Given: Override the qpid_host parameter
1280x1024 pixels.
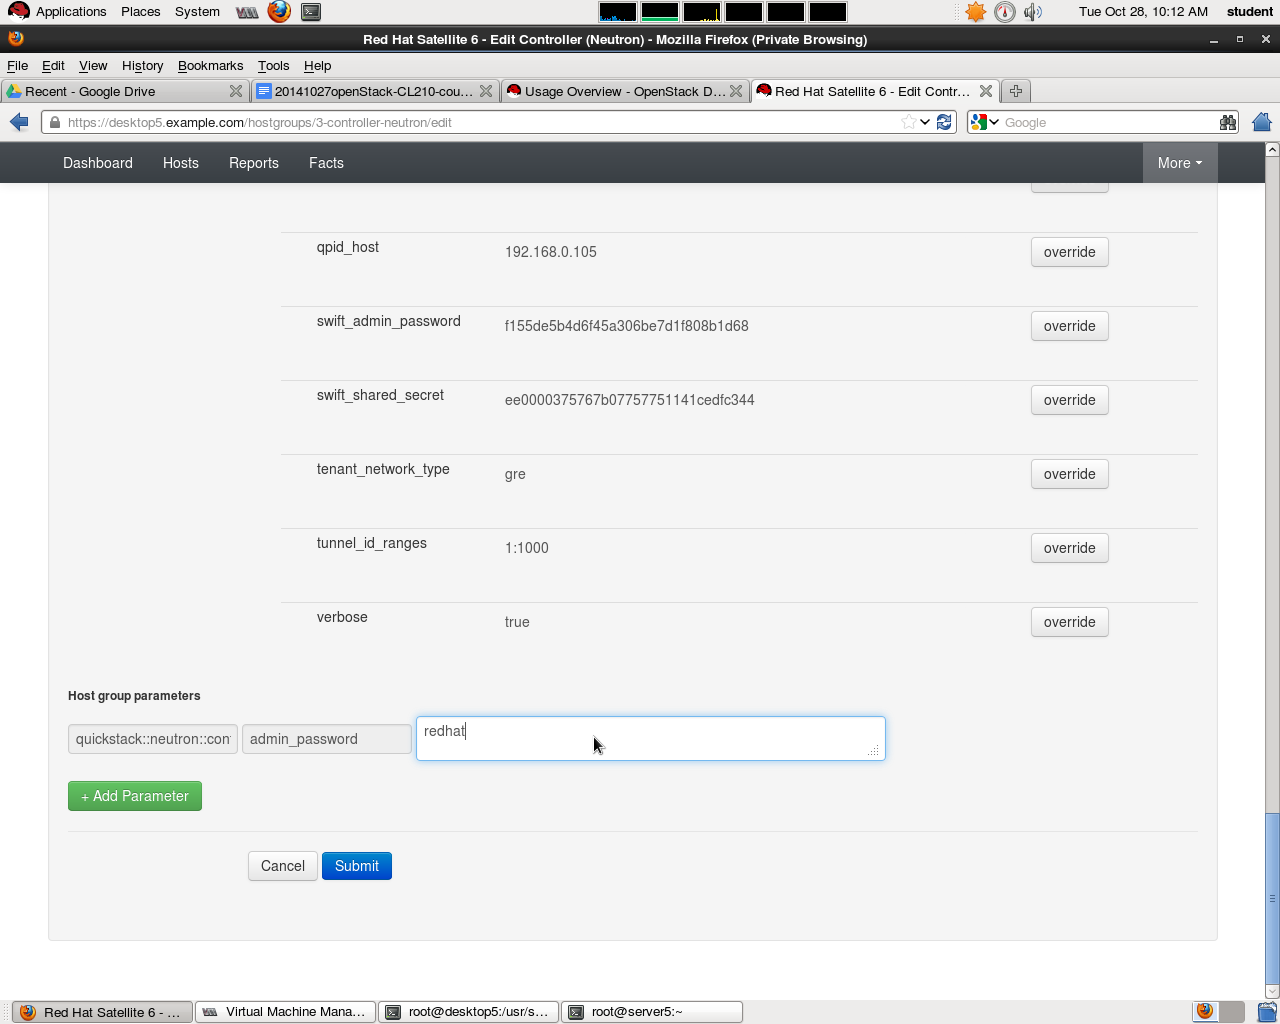Looking at the screenshot, I should click(x=1070, y=252).
